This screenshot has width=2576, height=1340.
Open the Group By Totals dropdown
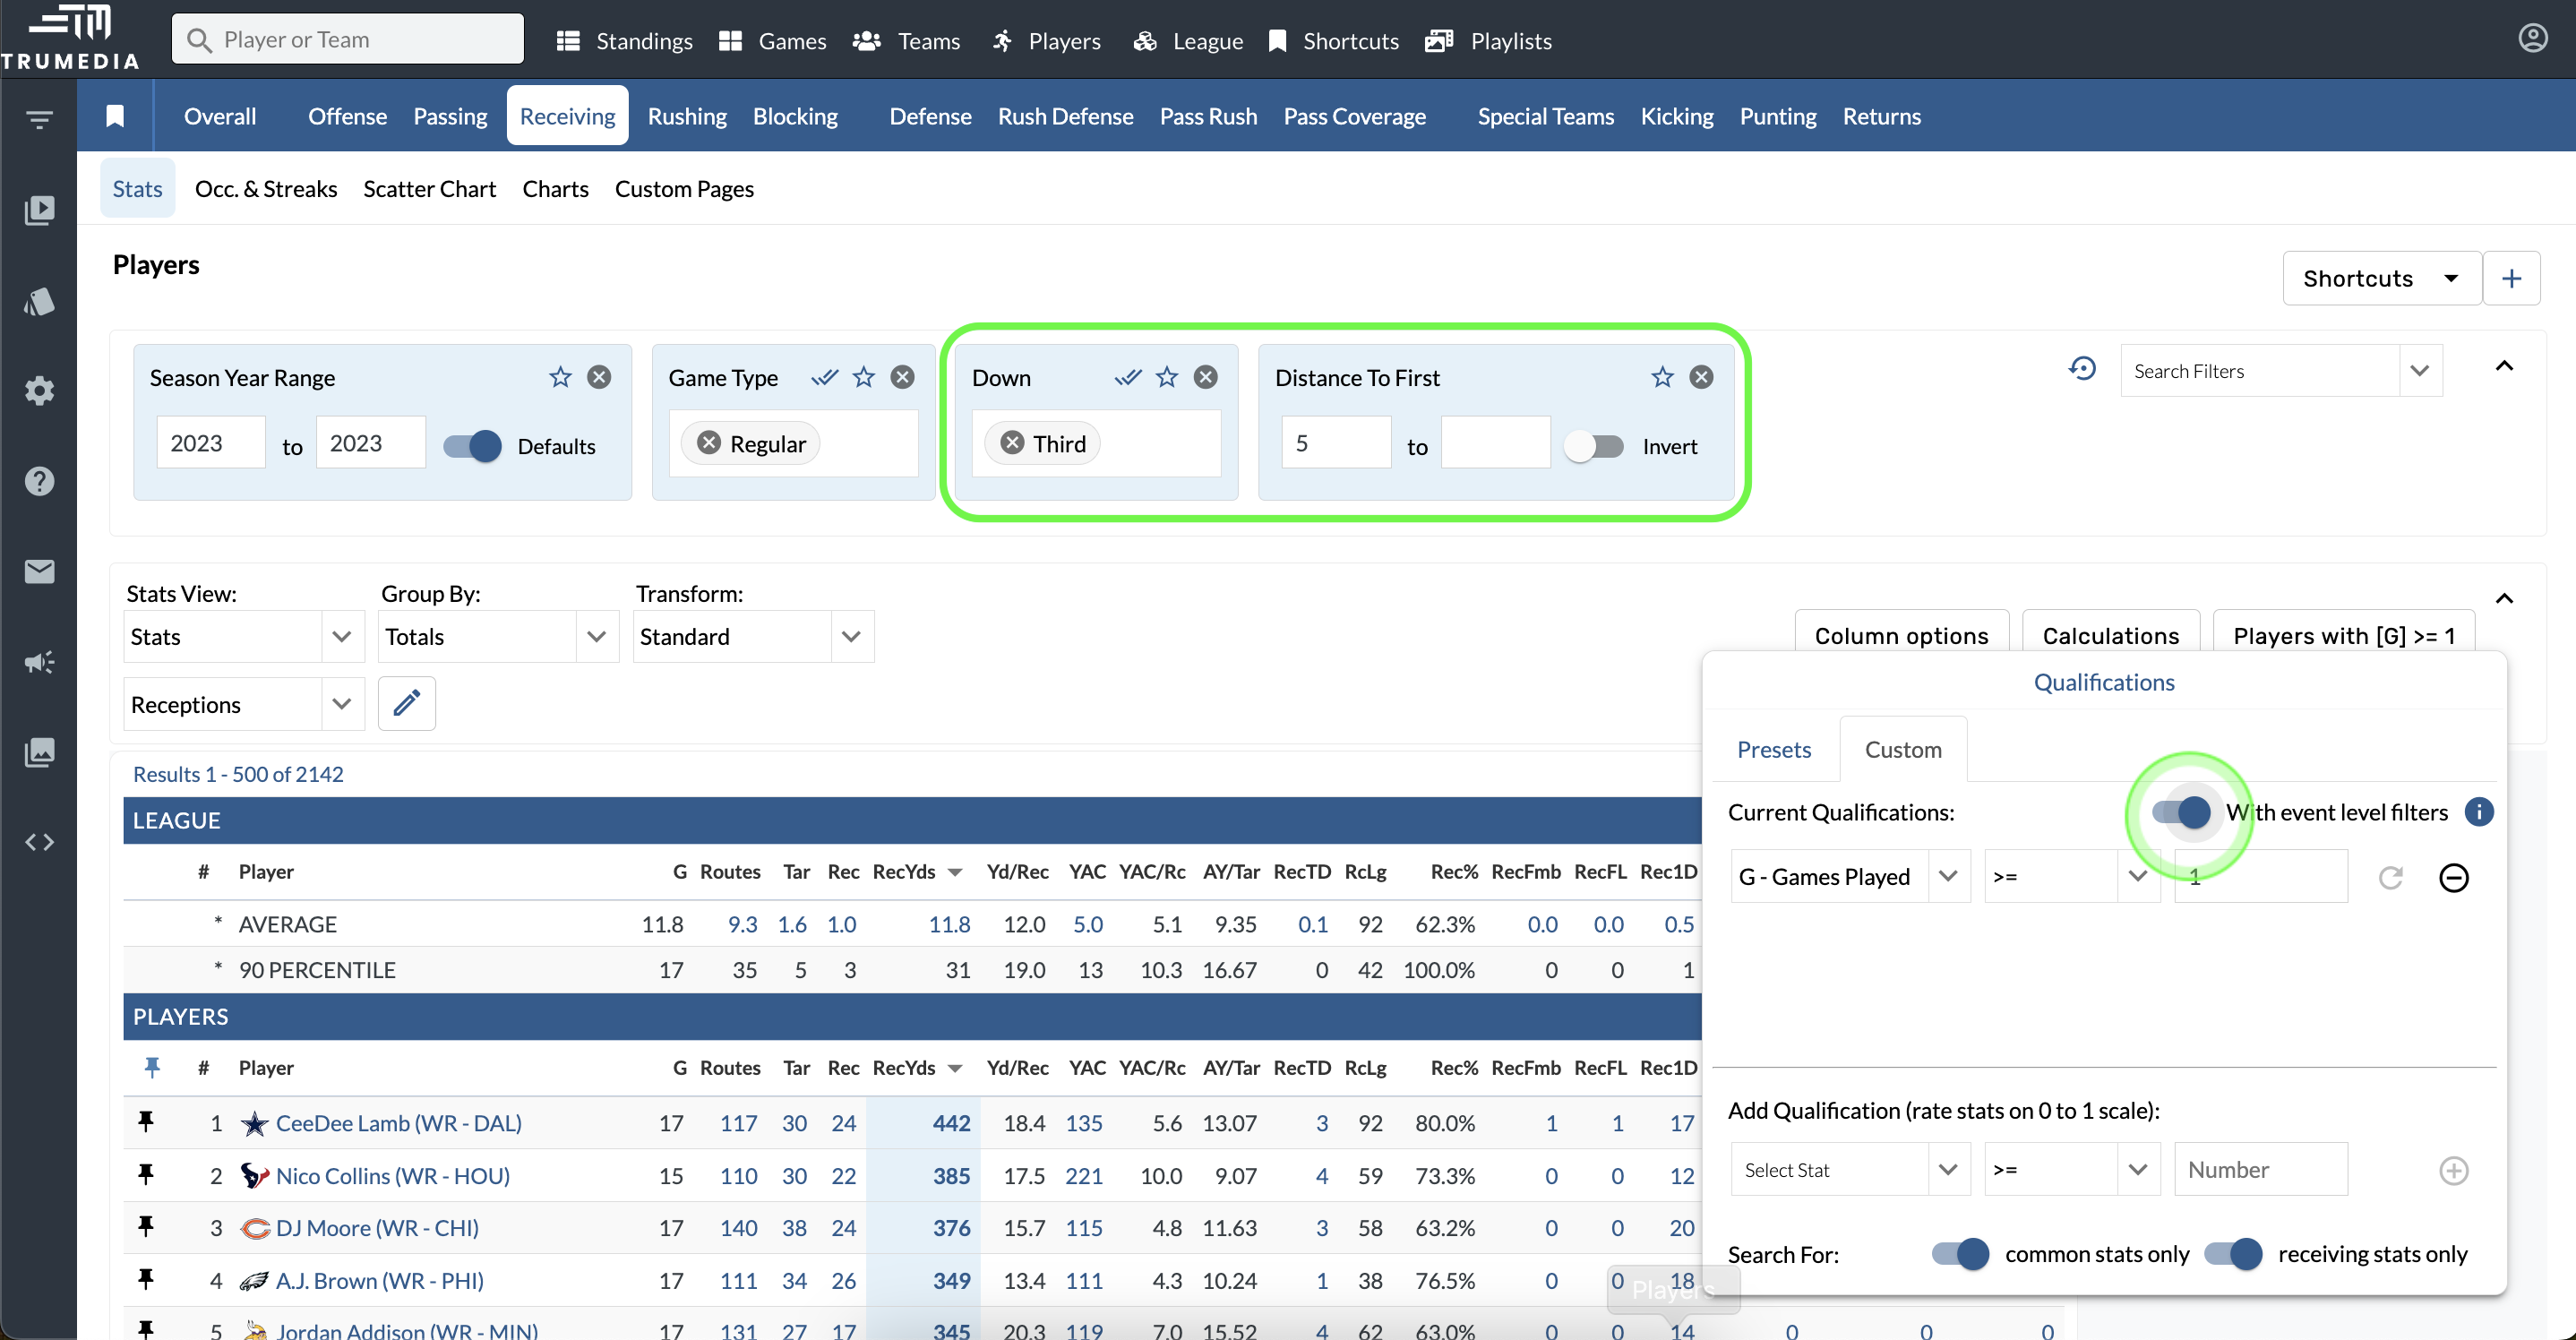pos(497,637)
